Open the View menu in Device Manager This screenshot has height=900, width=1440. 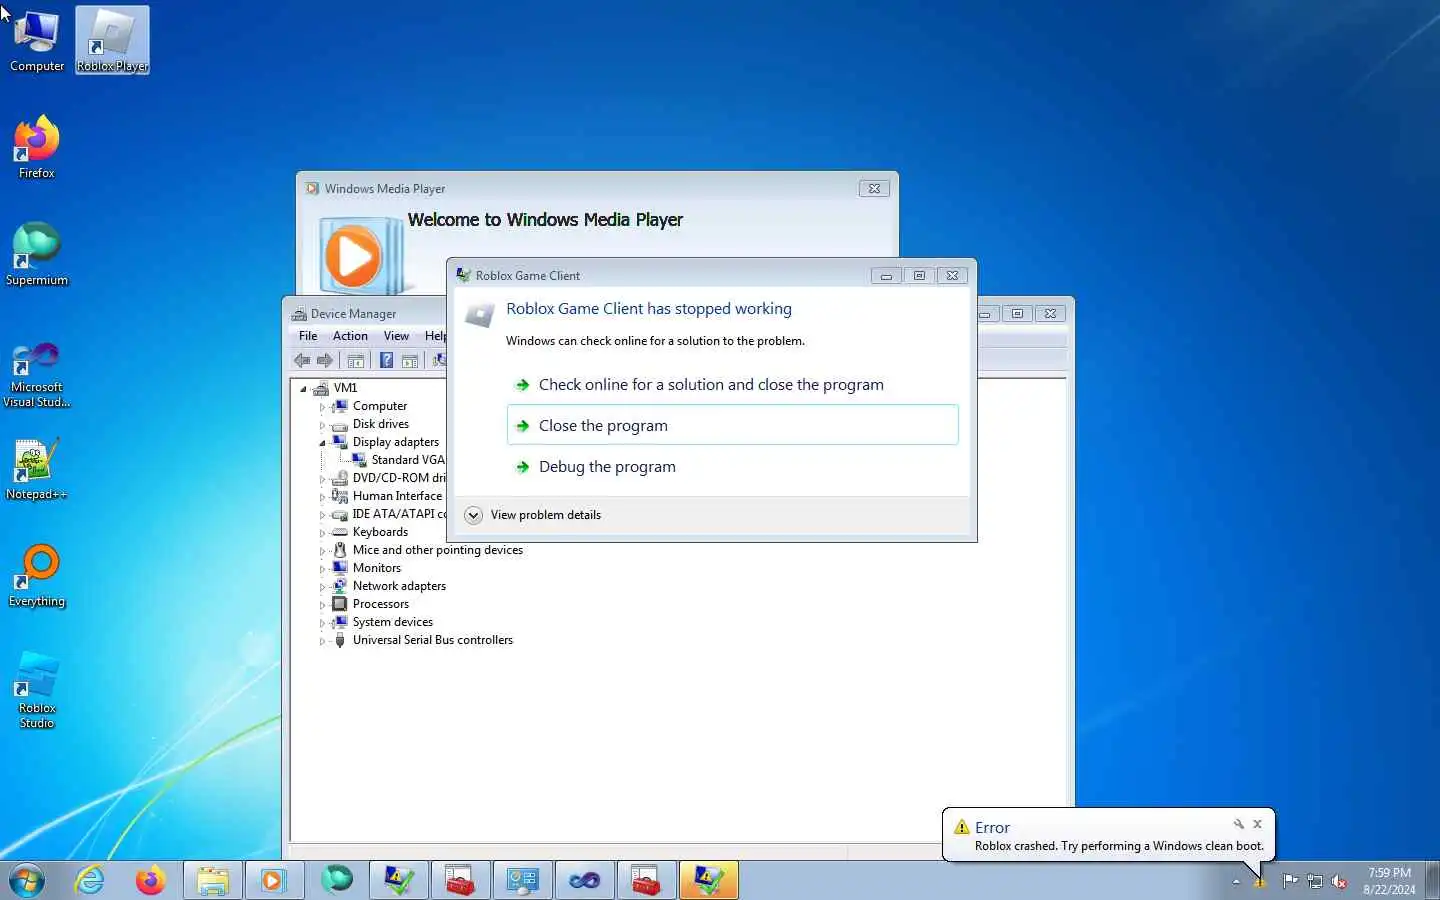396,336
